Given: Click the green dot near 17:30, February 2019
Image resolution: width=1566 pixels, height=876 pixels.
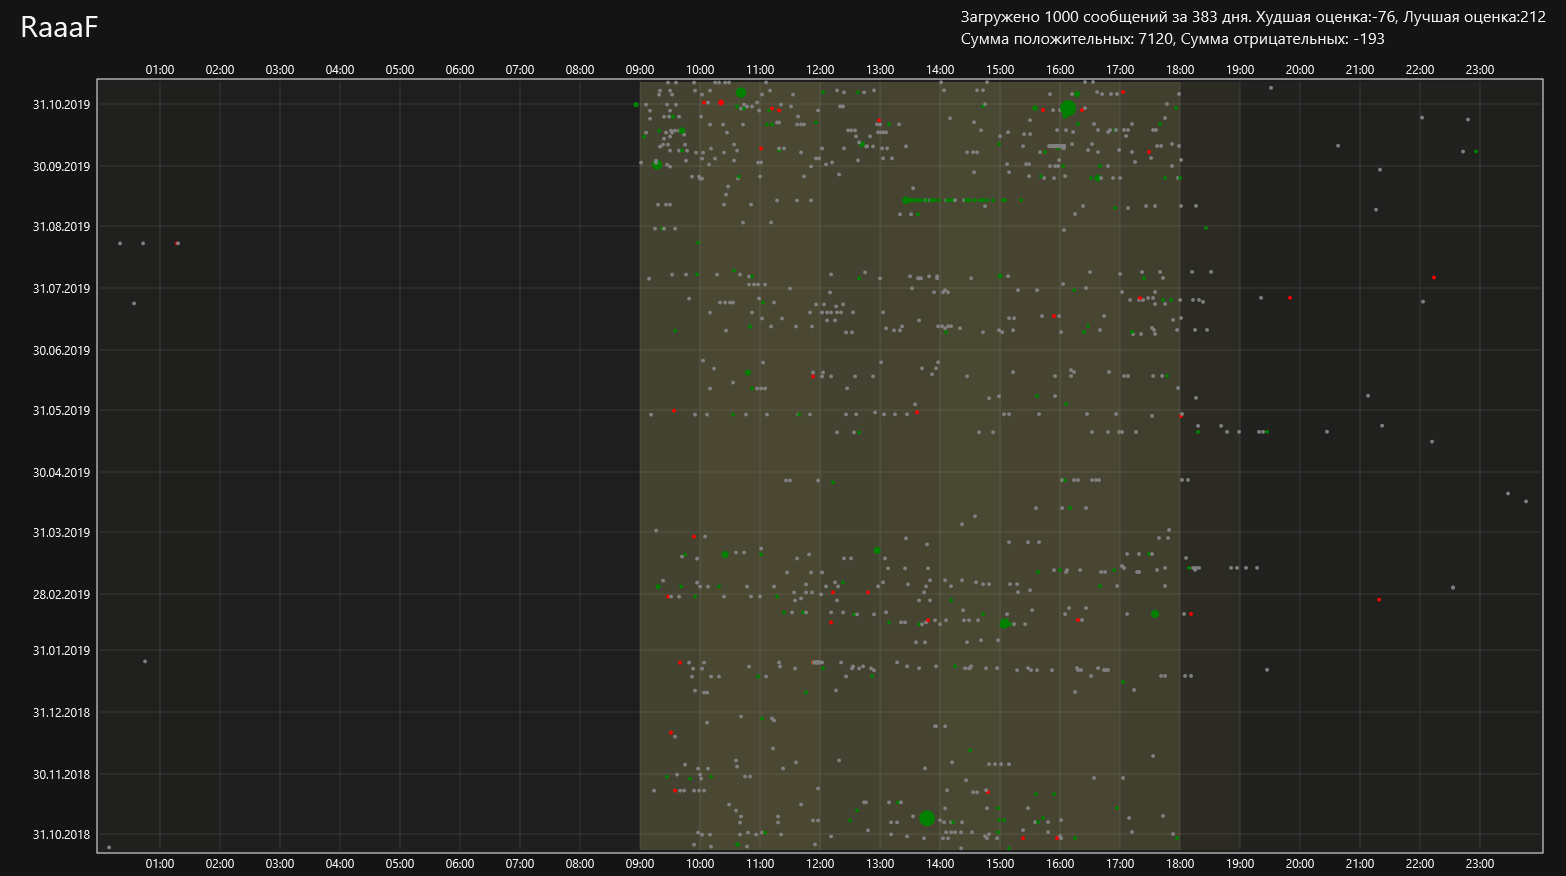Looking at the screenshot, I should pos(1155,614).
